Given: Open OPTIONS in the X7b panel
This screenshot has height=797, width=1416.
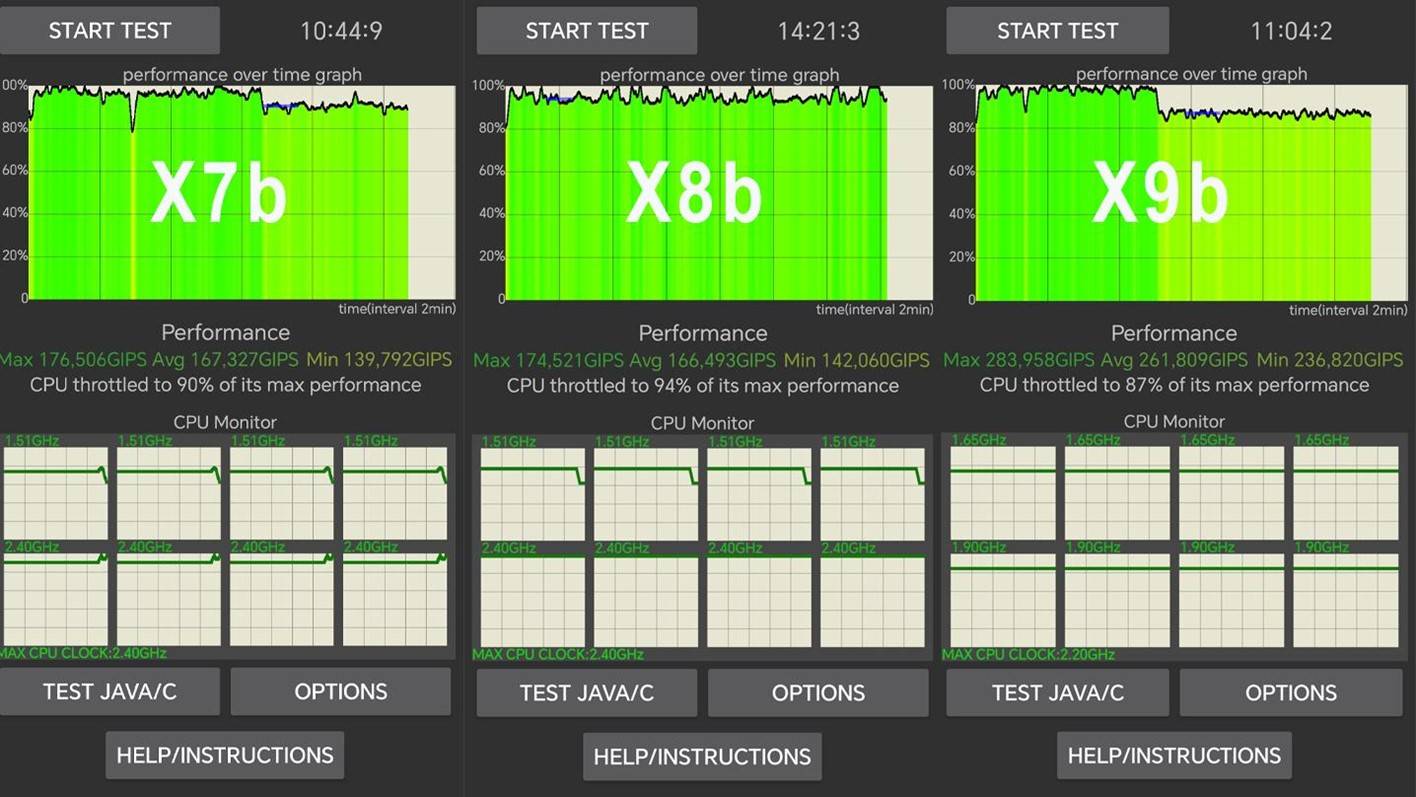Looking at the screenshot, I should pyautogui.click(x=341, y=692).
